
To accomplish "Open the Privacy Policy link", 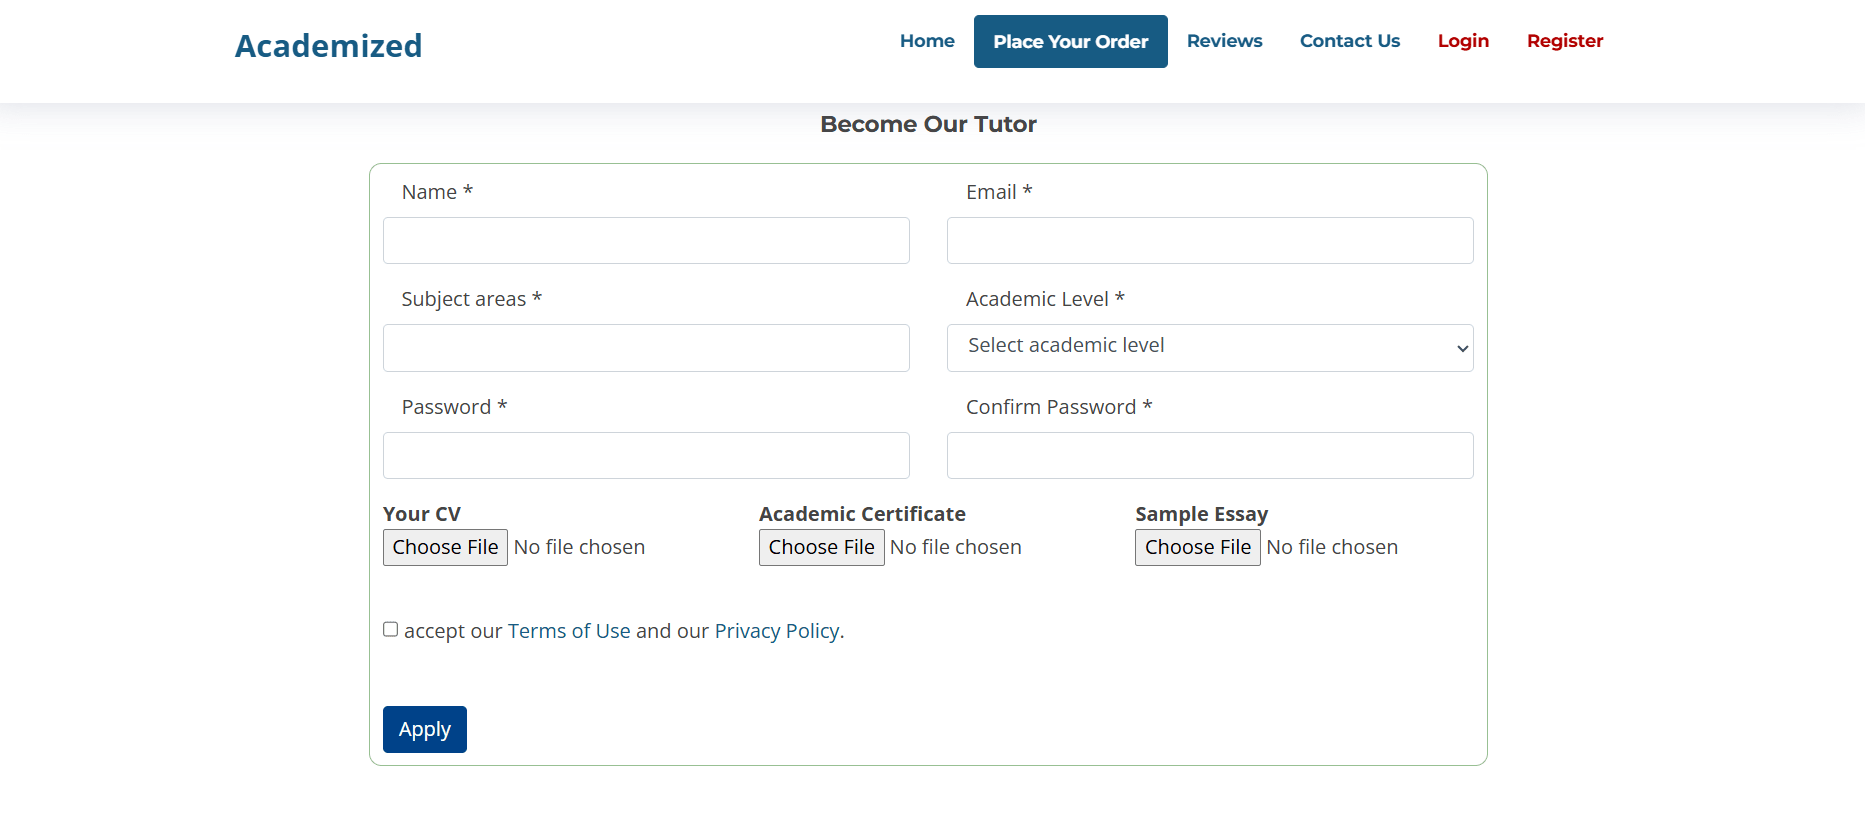I will coord(776,631).
